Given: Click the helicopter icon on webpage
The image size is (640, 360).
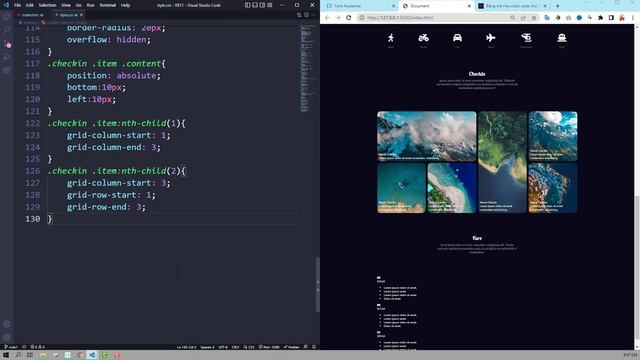Looking at the screenshot, I should coord(527,38).
